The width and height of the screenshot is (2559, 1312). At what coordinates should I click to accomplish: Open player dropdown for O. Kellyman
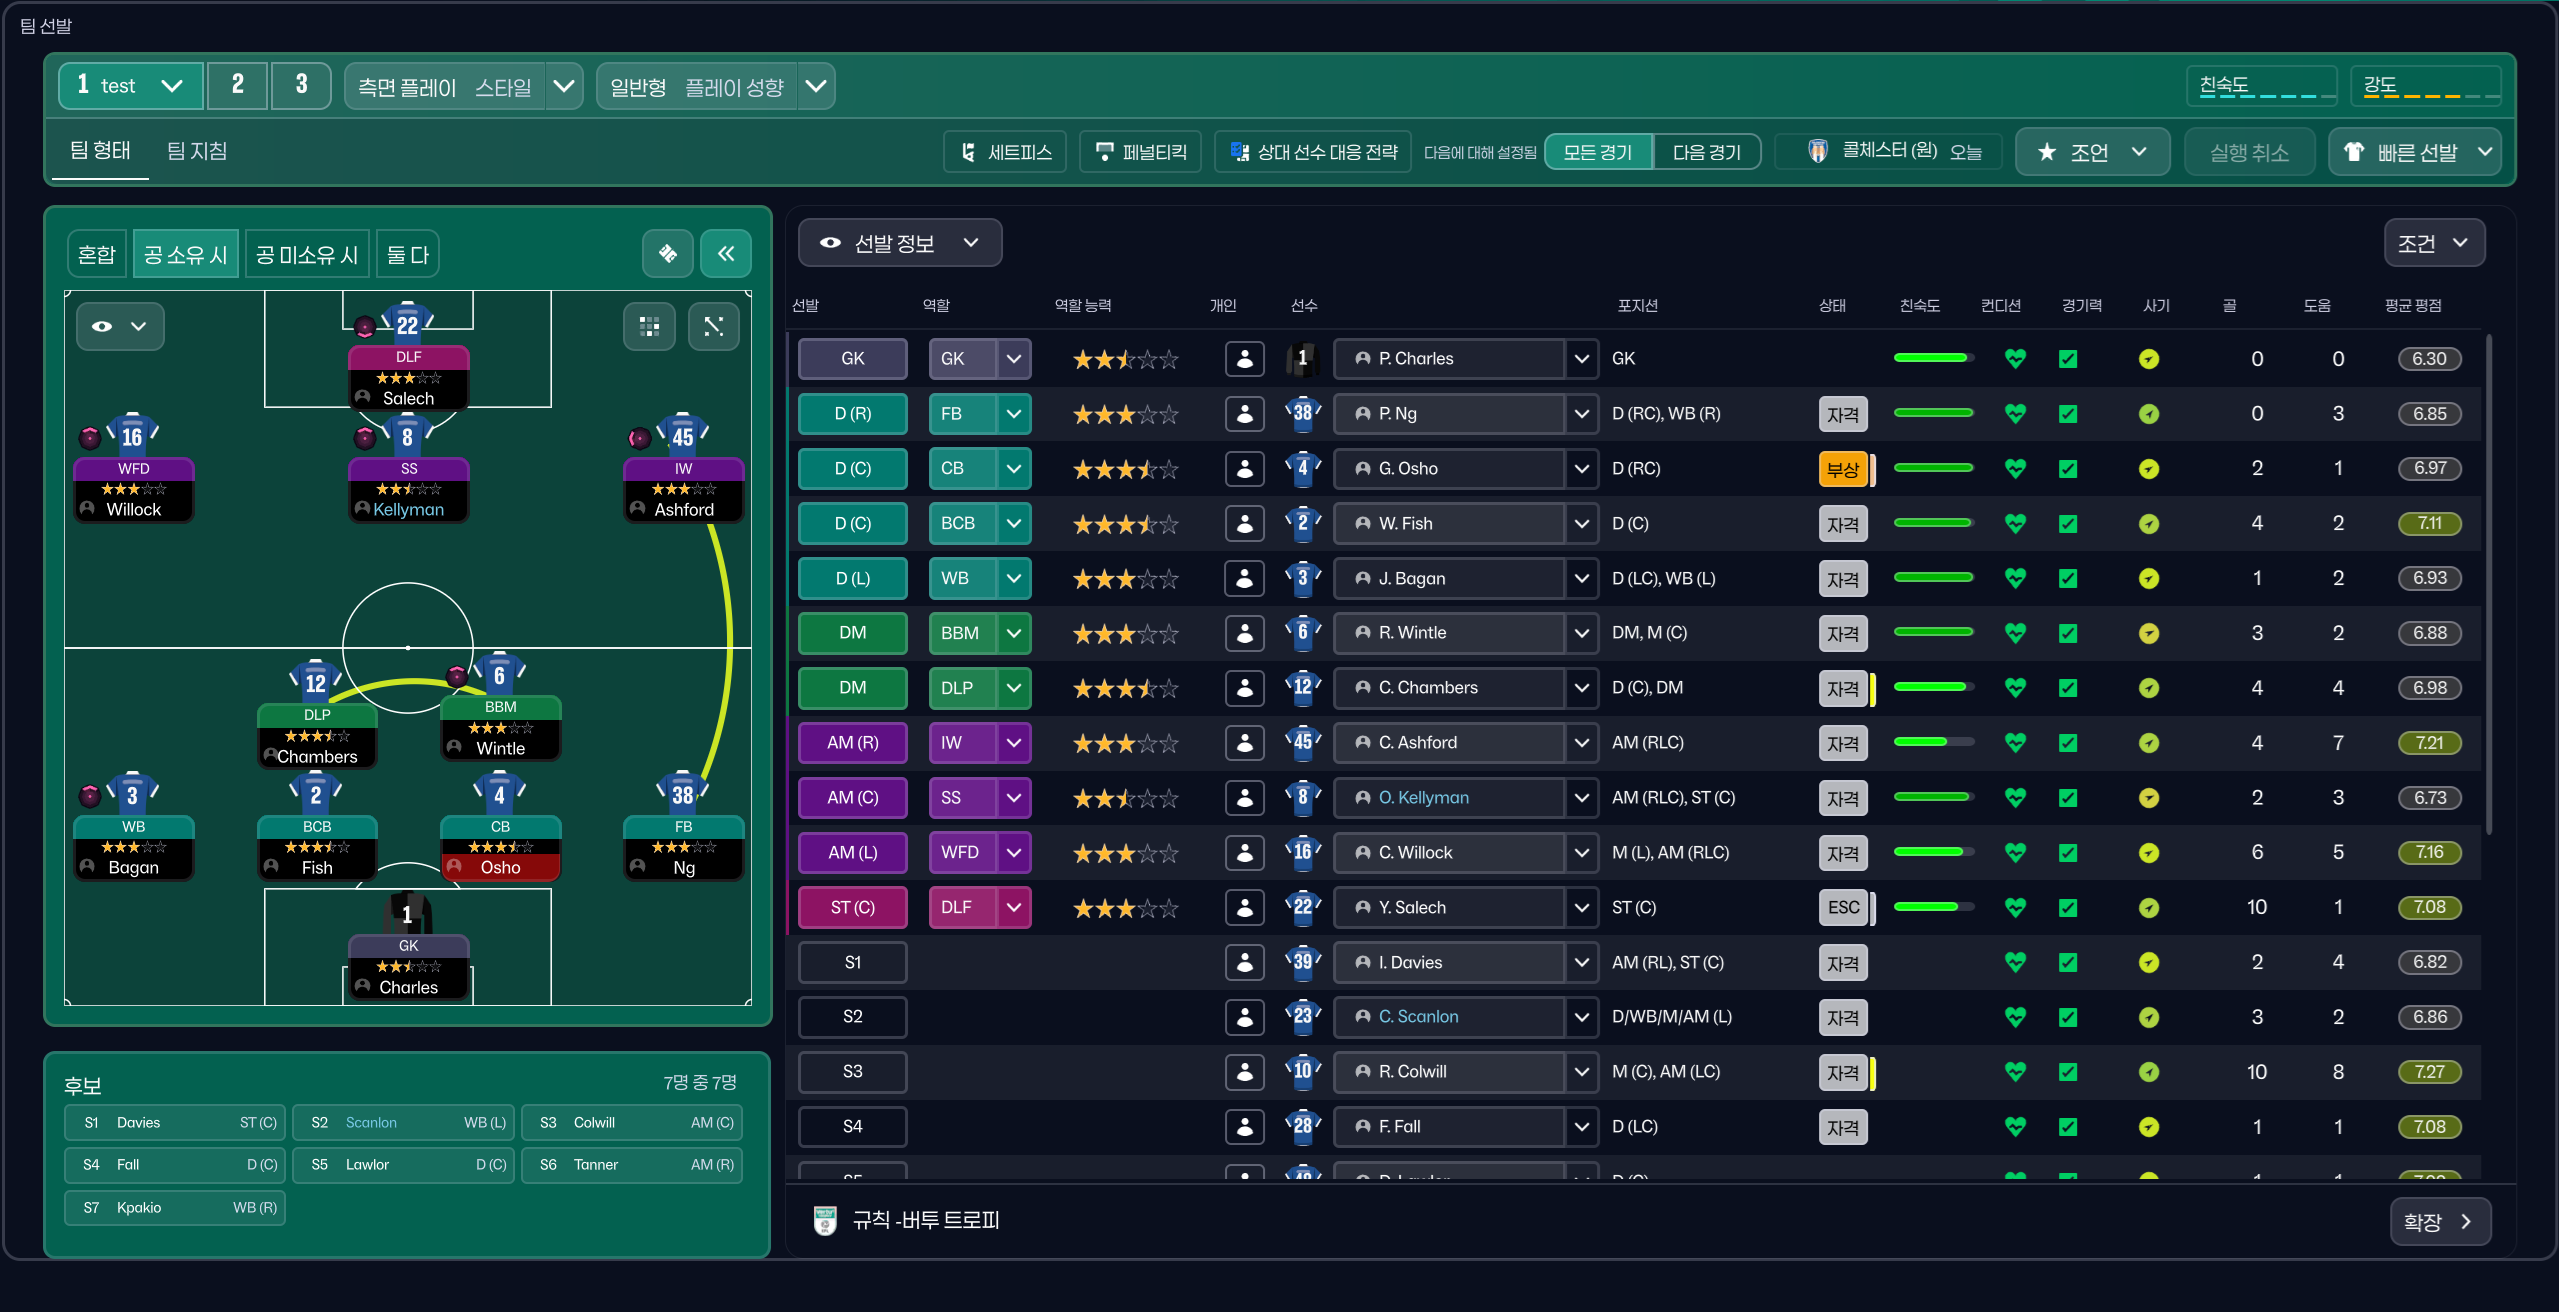point(1582,798)
